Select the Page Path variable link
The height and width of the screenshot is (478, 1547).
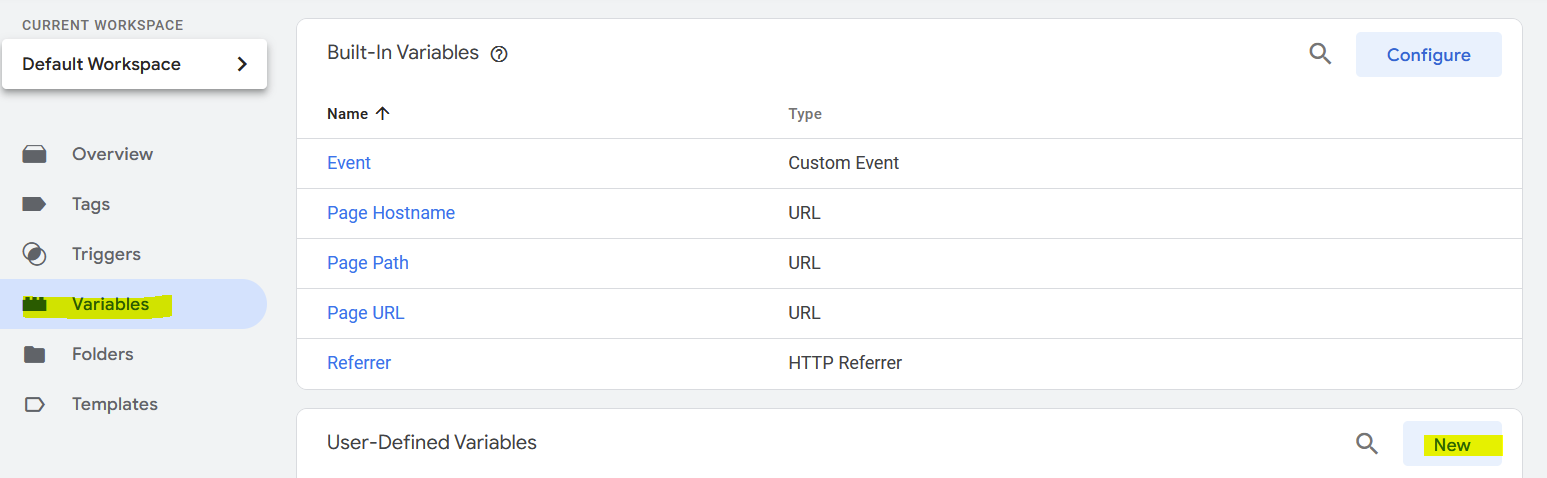pos(368,263)
